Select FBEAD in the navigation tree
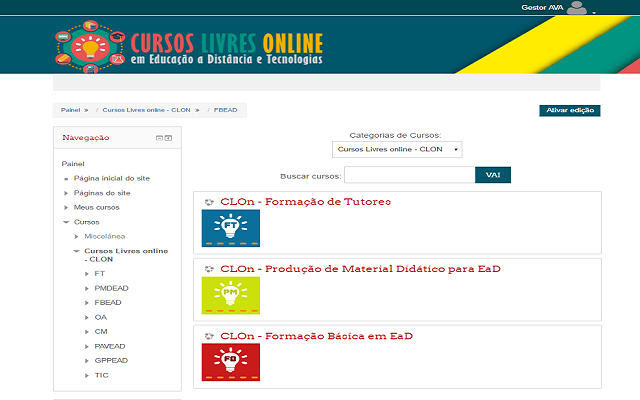This screenshot has height=400, width=640. click(108, 302)
